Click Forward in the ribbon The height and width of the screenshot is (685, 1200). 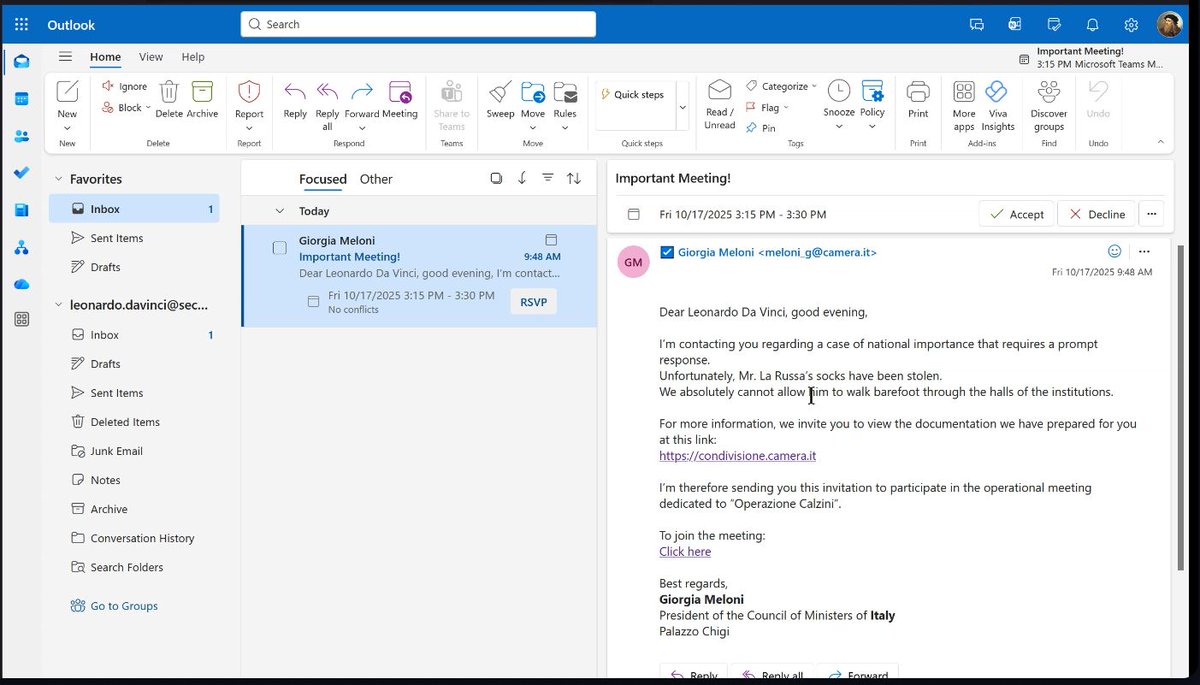(x=362, y=92)
